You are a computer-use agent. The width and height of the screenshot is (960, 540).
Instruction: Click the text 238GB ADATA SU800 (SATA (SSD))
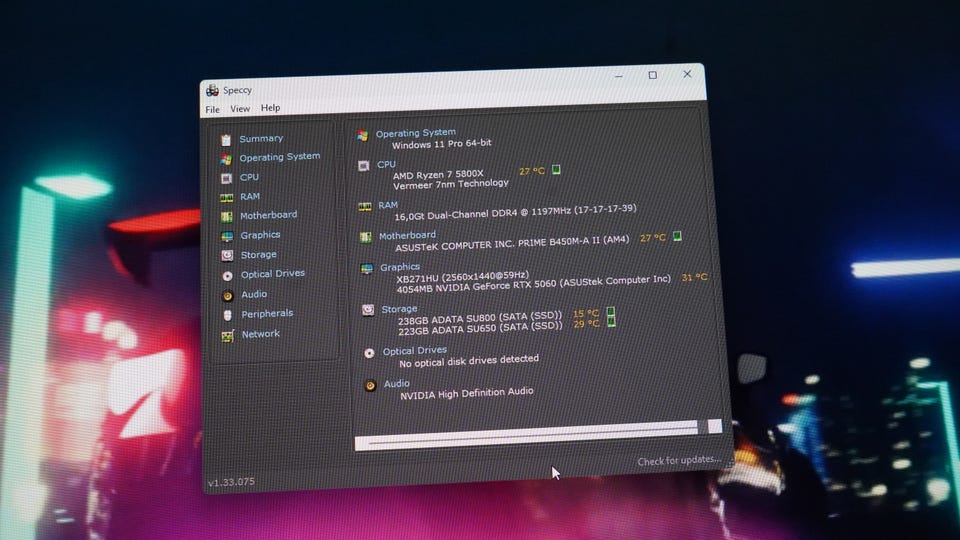click(x=479, y=318)
